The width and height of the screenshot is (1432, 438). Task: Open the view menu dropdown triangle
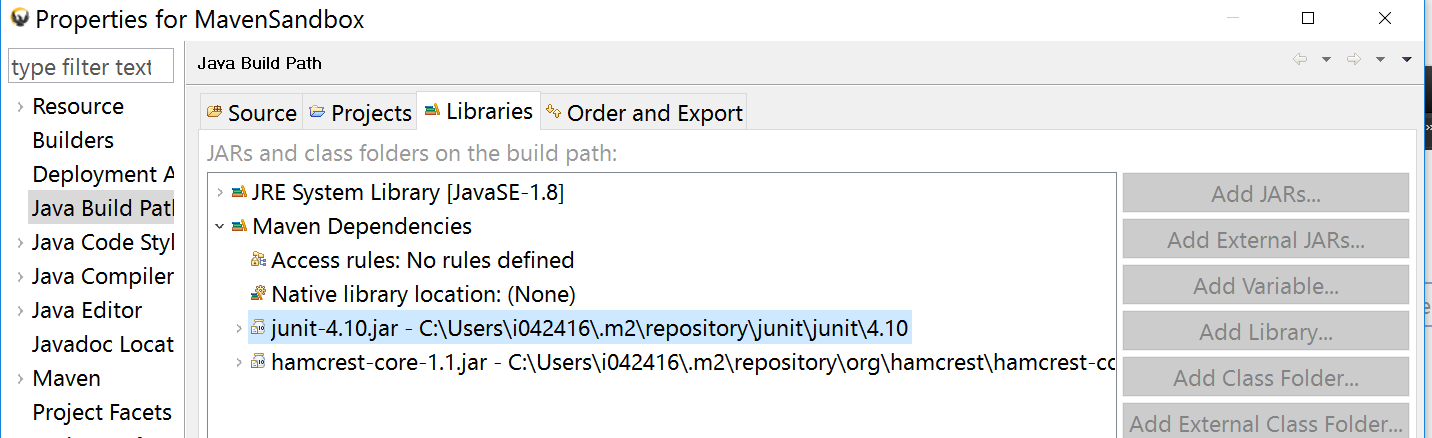point(1406,60)
